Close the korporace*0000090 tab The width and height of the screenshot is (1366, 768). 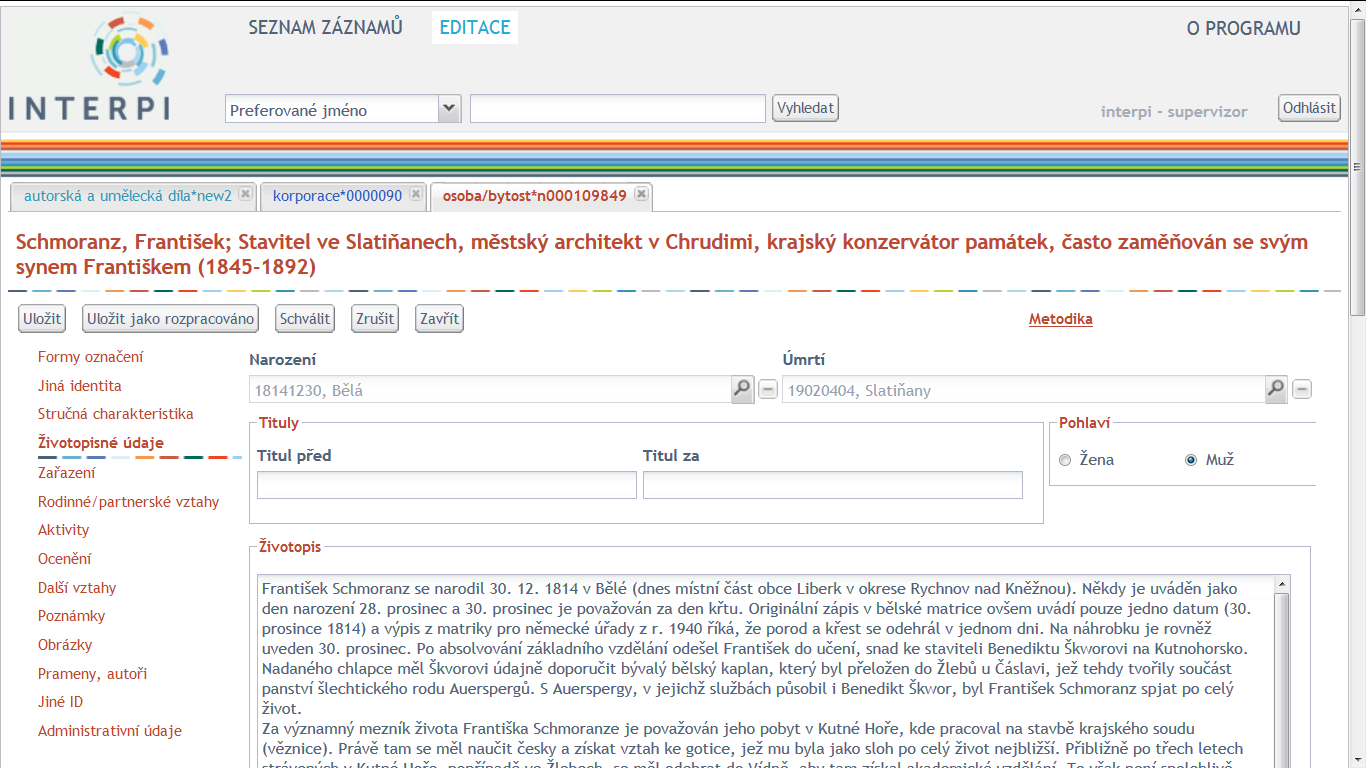click(x=416, y=194)
